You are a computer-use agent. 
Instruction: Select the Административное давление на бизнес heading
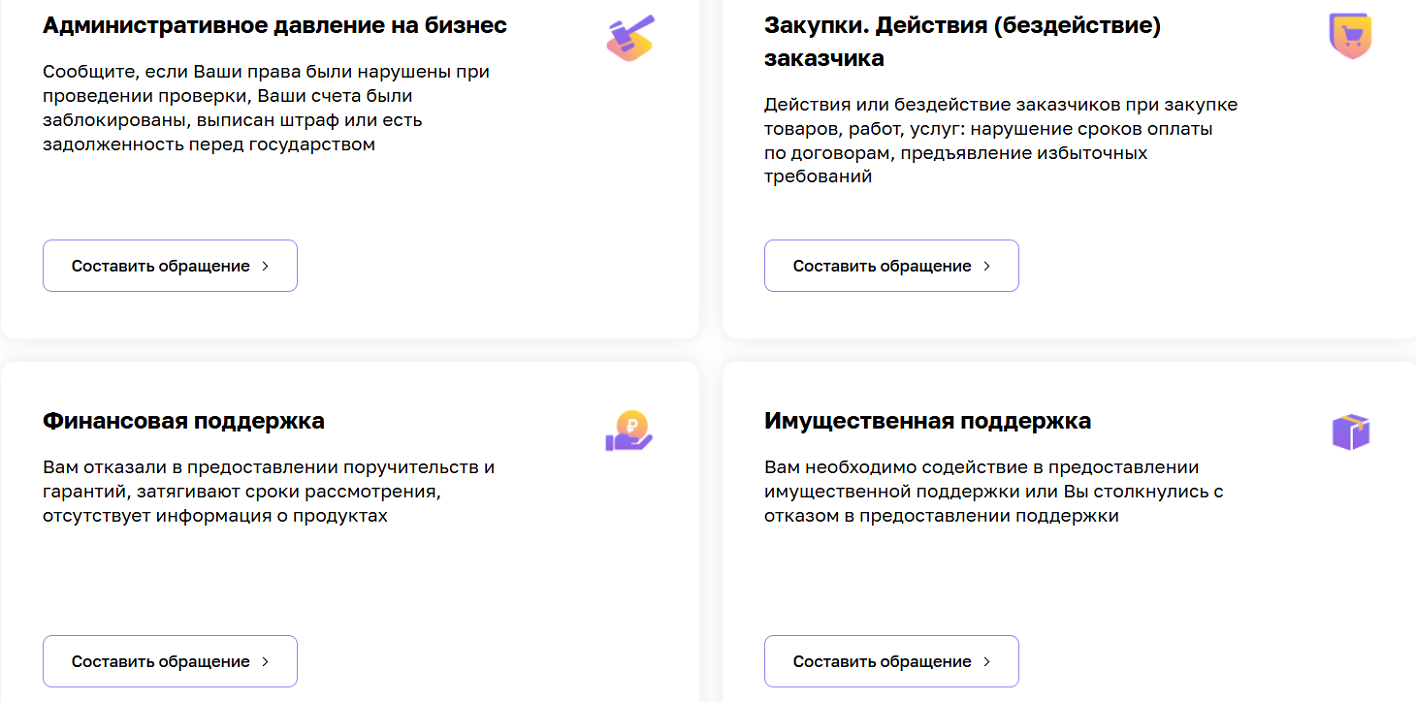tap(275, 25)
